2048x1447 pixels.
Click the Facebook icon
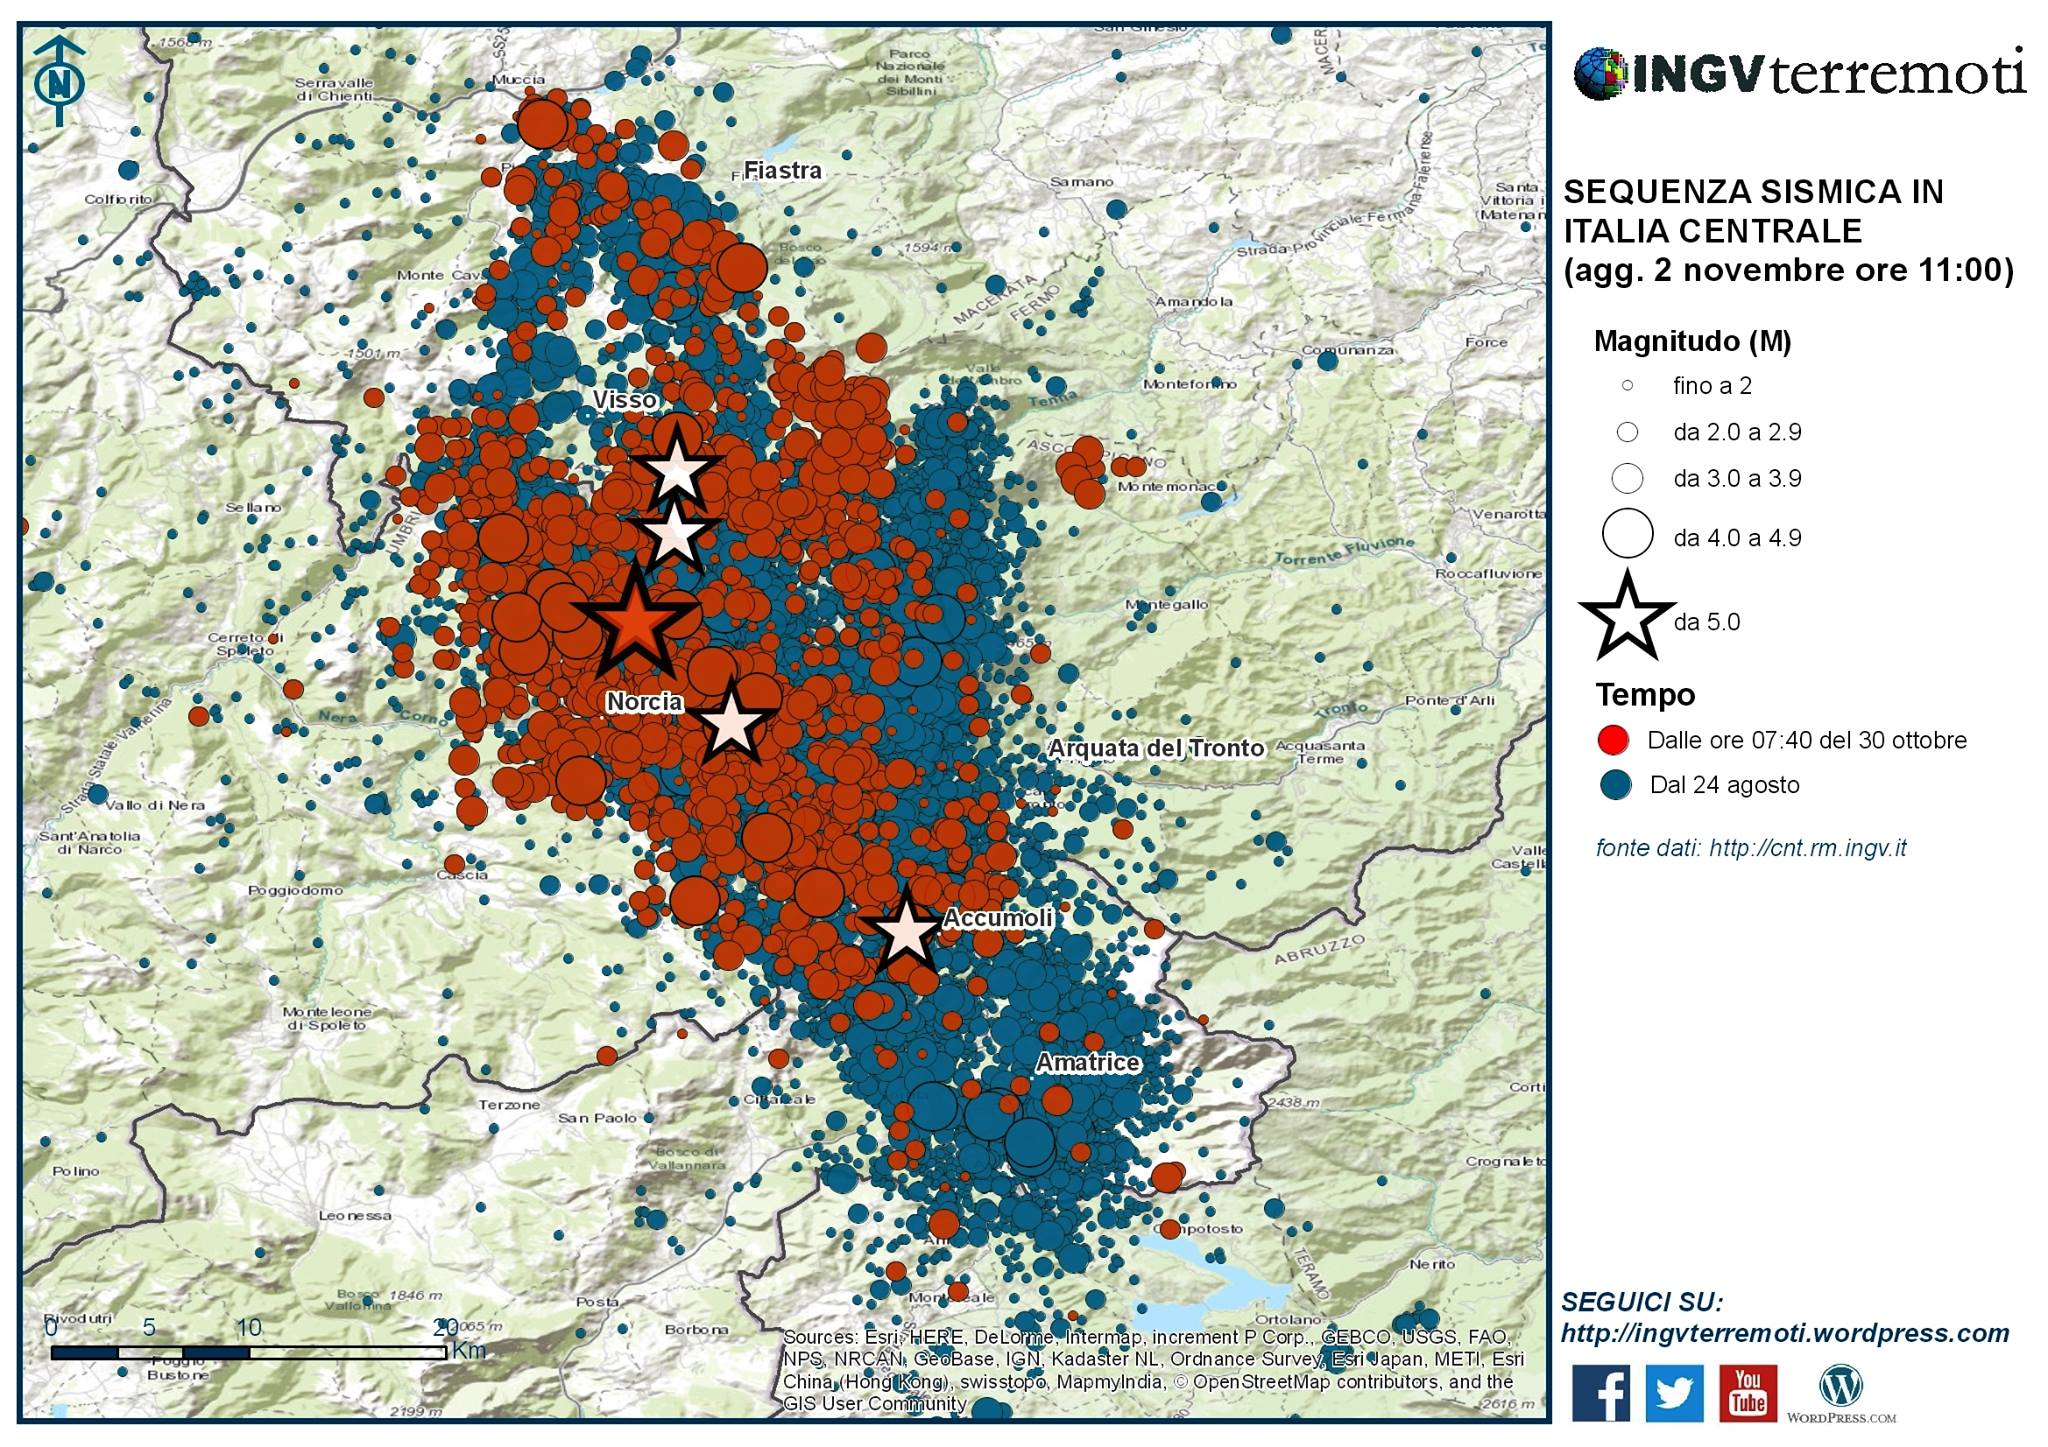pos(1600,1392)
